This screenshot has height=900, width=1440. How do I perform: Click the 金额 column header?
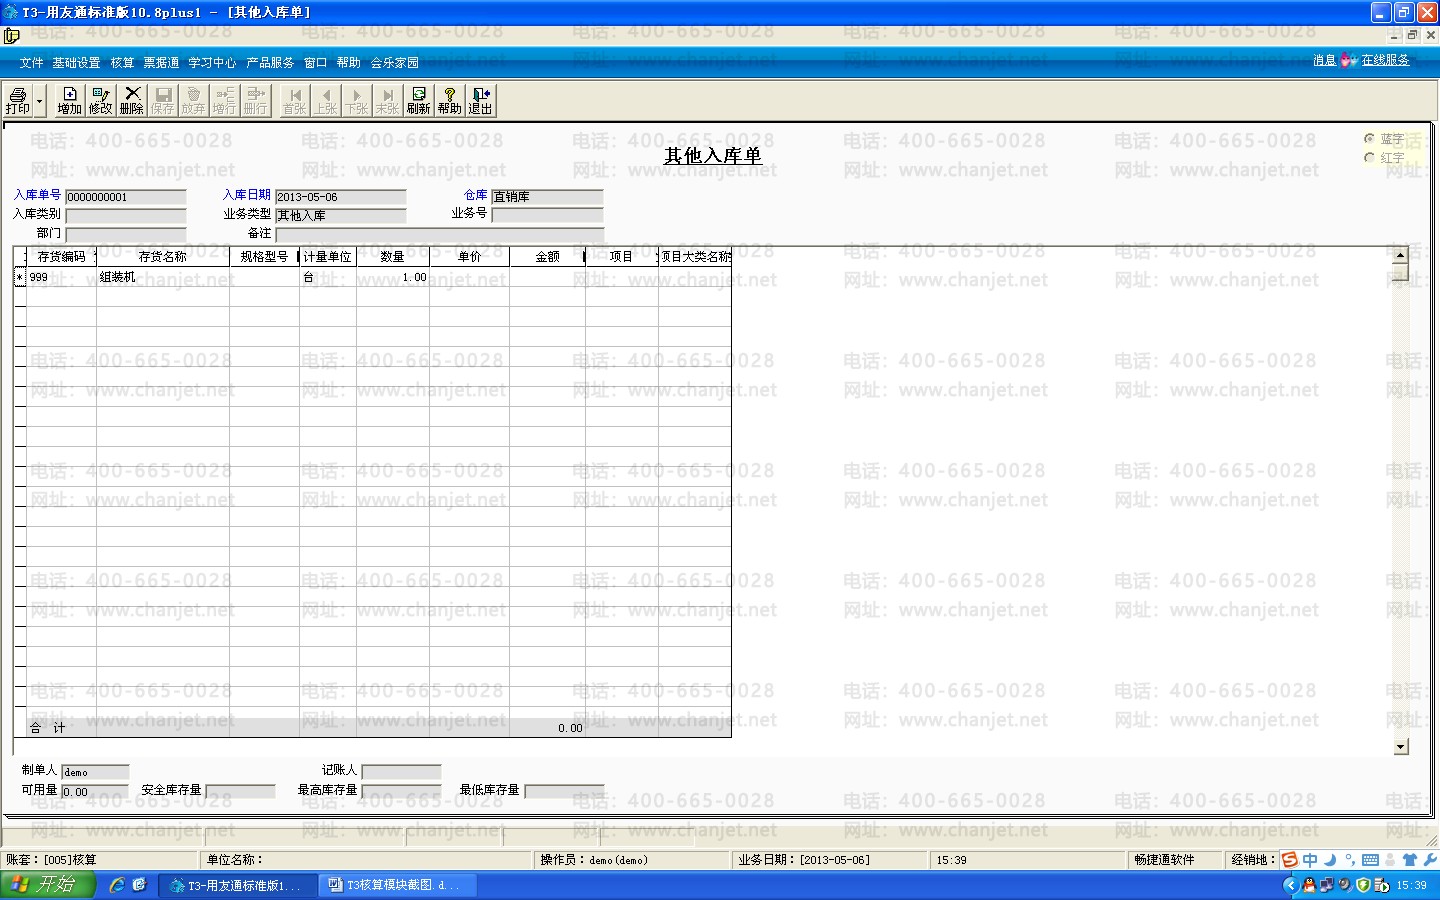tap(547, 257)
